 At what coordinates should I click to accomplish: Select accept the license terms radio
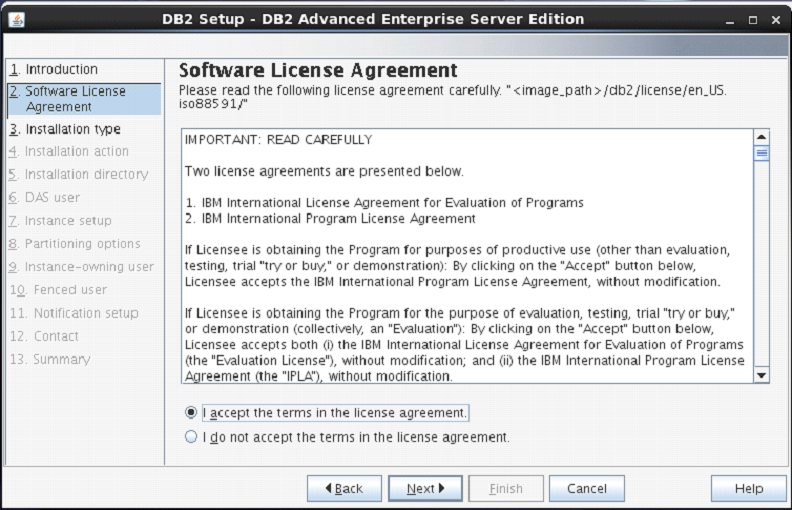191,412
